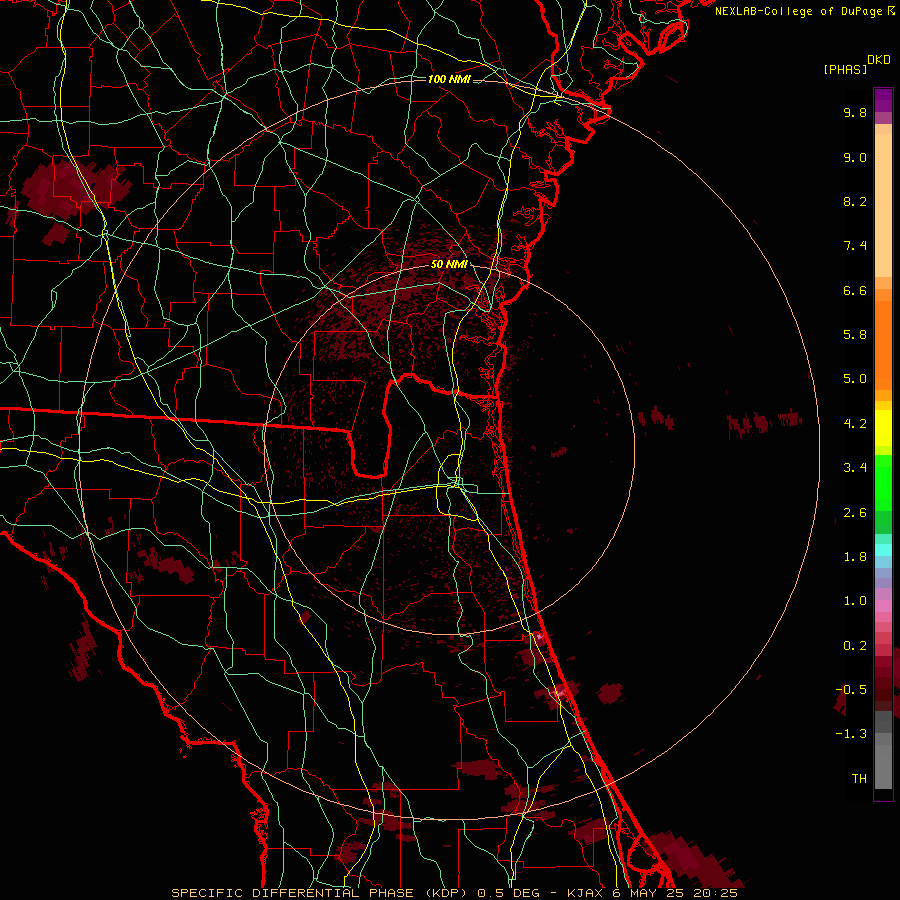Click the 3.4 scale value

[x=855, y=468]
